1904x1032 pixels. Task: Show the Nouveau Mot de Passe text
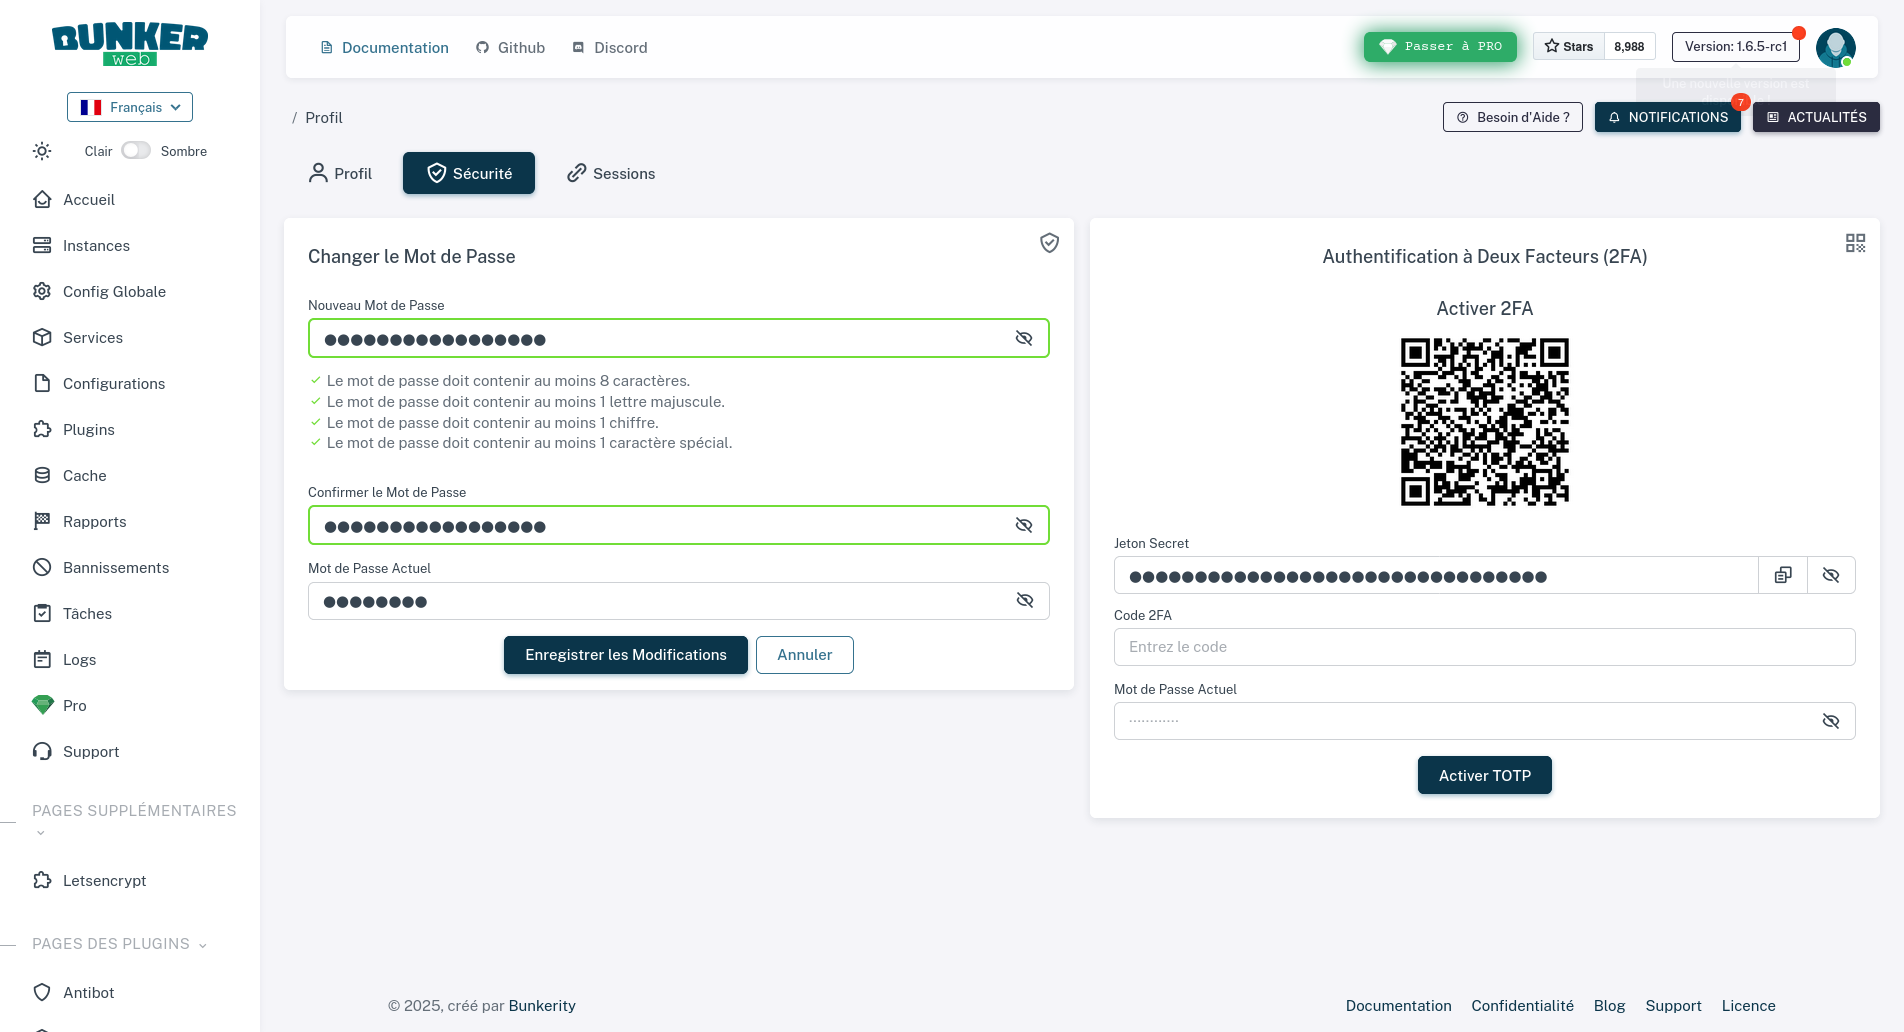pyautogui.click(x=1023, y=338)
